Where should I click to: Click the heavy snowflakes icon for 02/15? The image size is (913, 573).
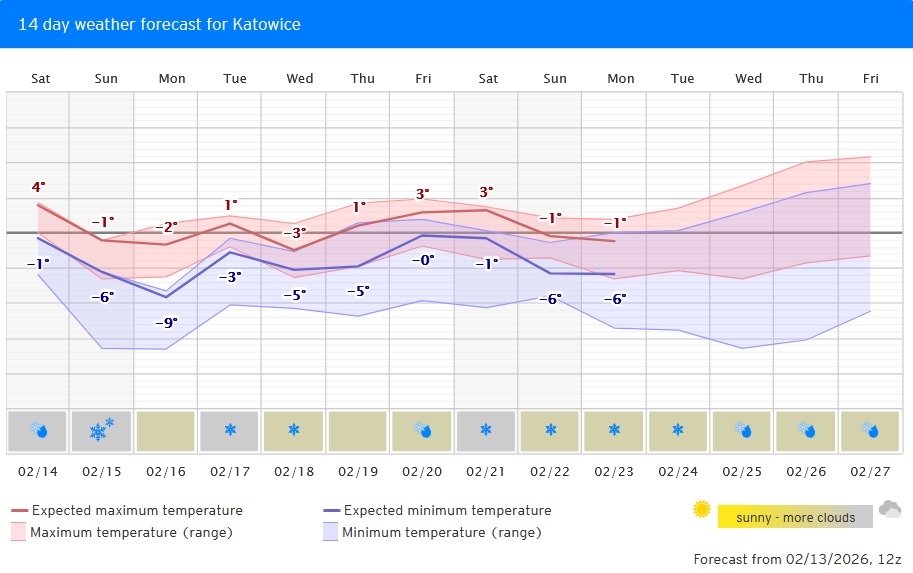102,431
